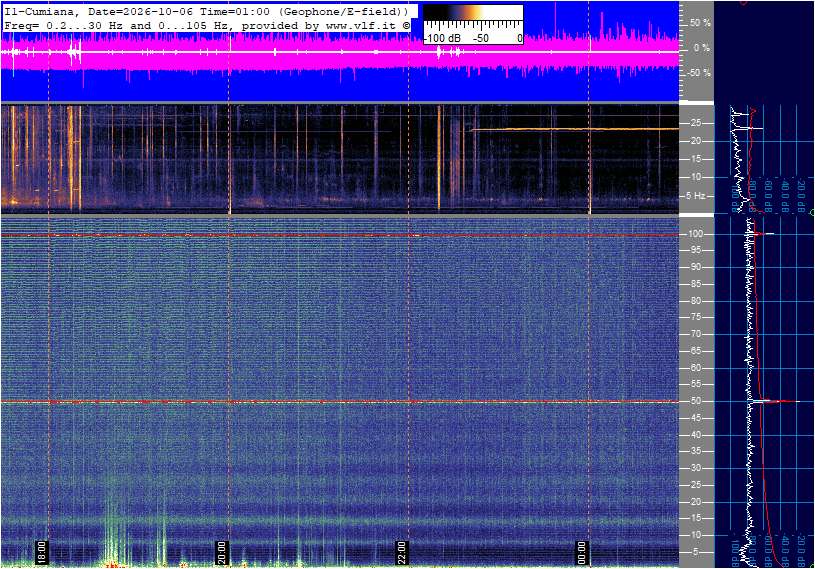Click the red 50 Hz mains line in spectrogram
Image resolution: width=815 pixels, height=569 pixels.
click(x=340, y=402)
